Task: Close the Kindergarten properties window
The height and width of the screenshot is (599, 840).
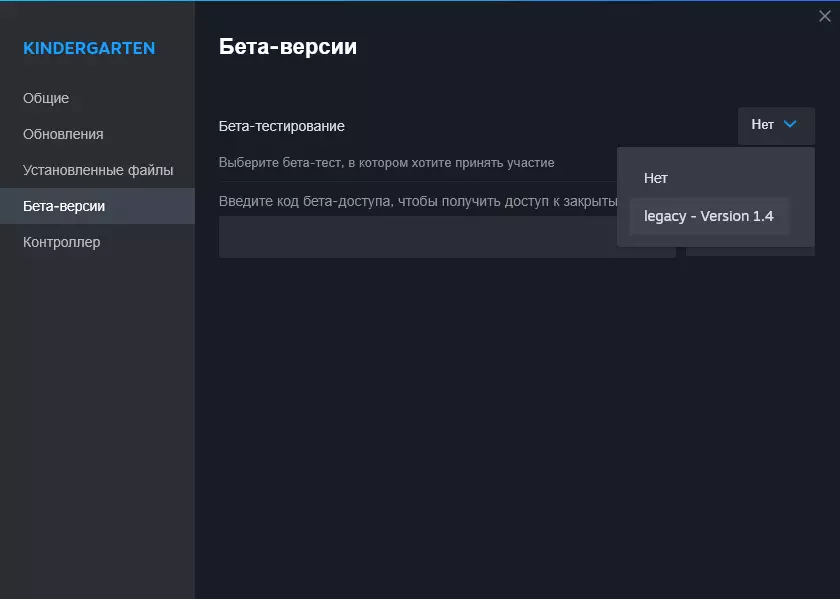Action: point(824,15)
